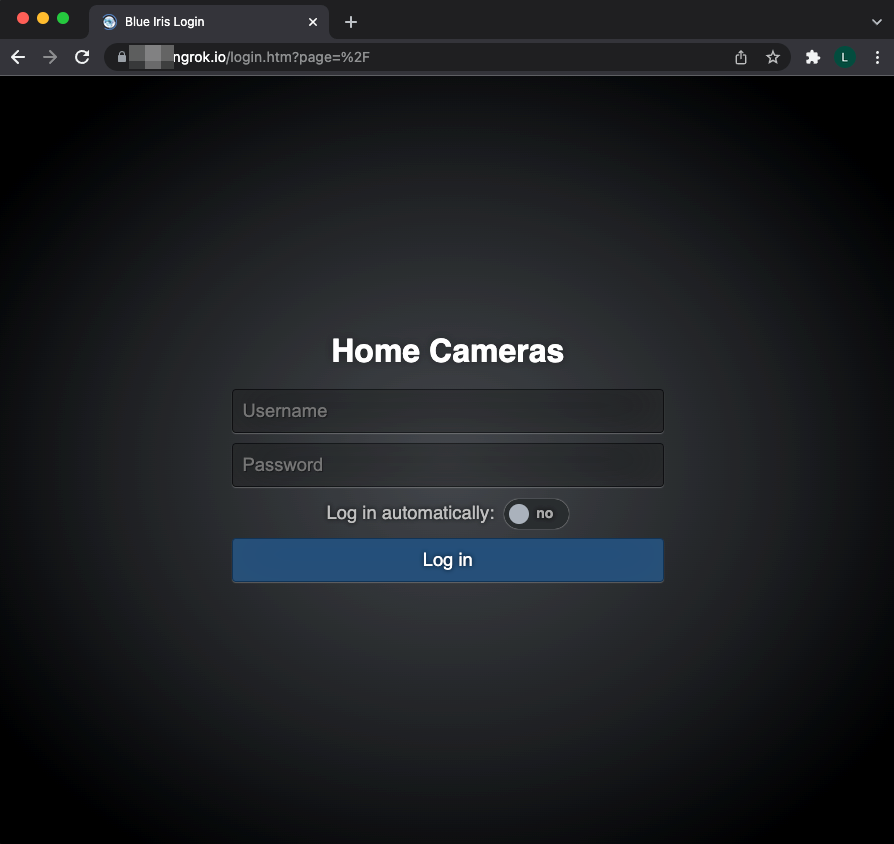The width and height of the screenshot is (894, 844).
Task: Open a new tab with plus button
Action: (x=351, y=22)
